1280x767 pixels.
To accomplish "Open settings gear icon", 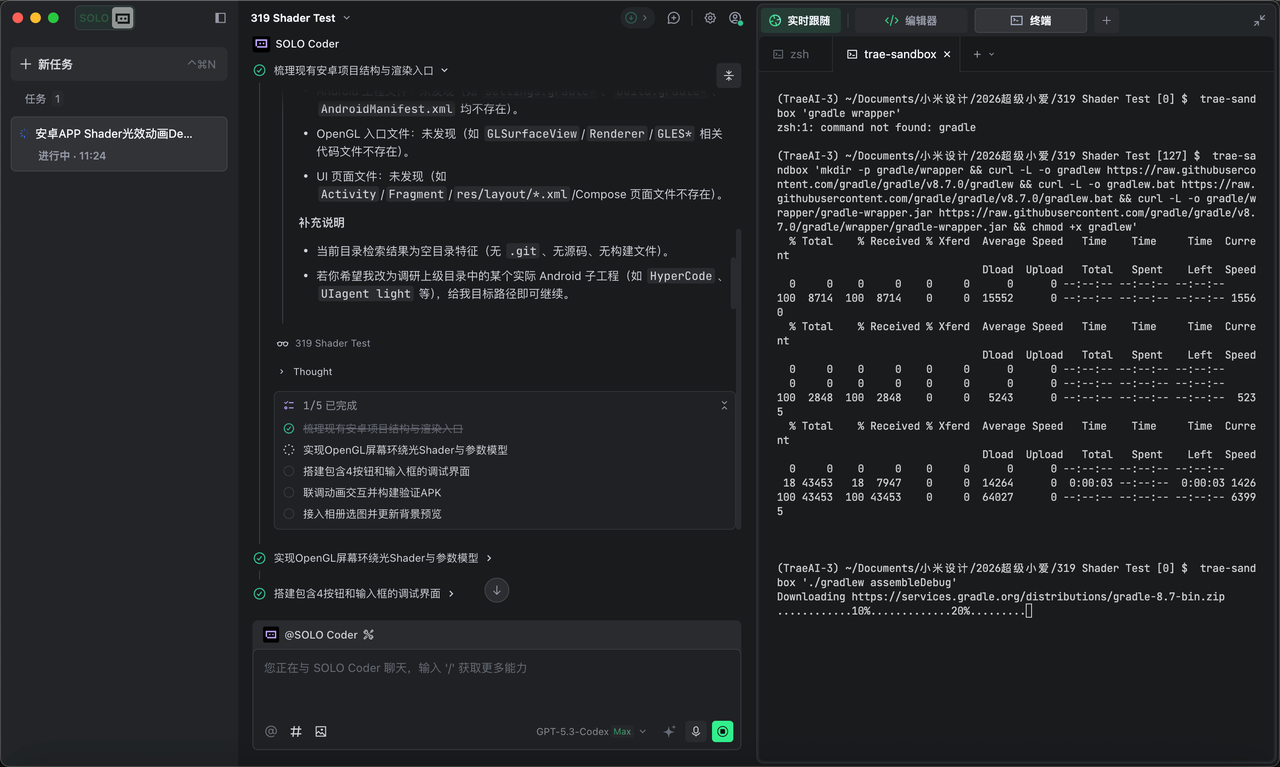I will coord(710,18).
